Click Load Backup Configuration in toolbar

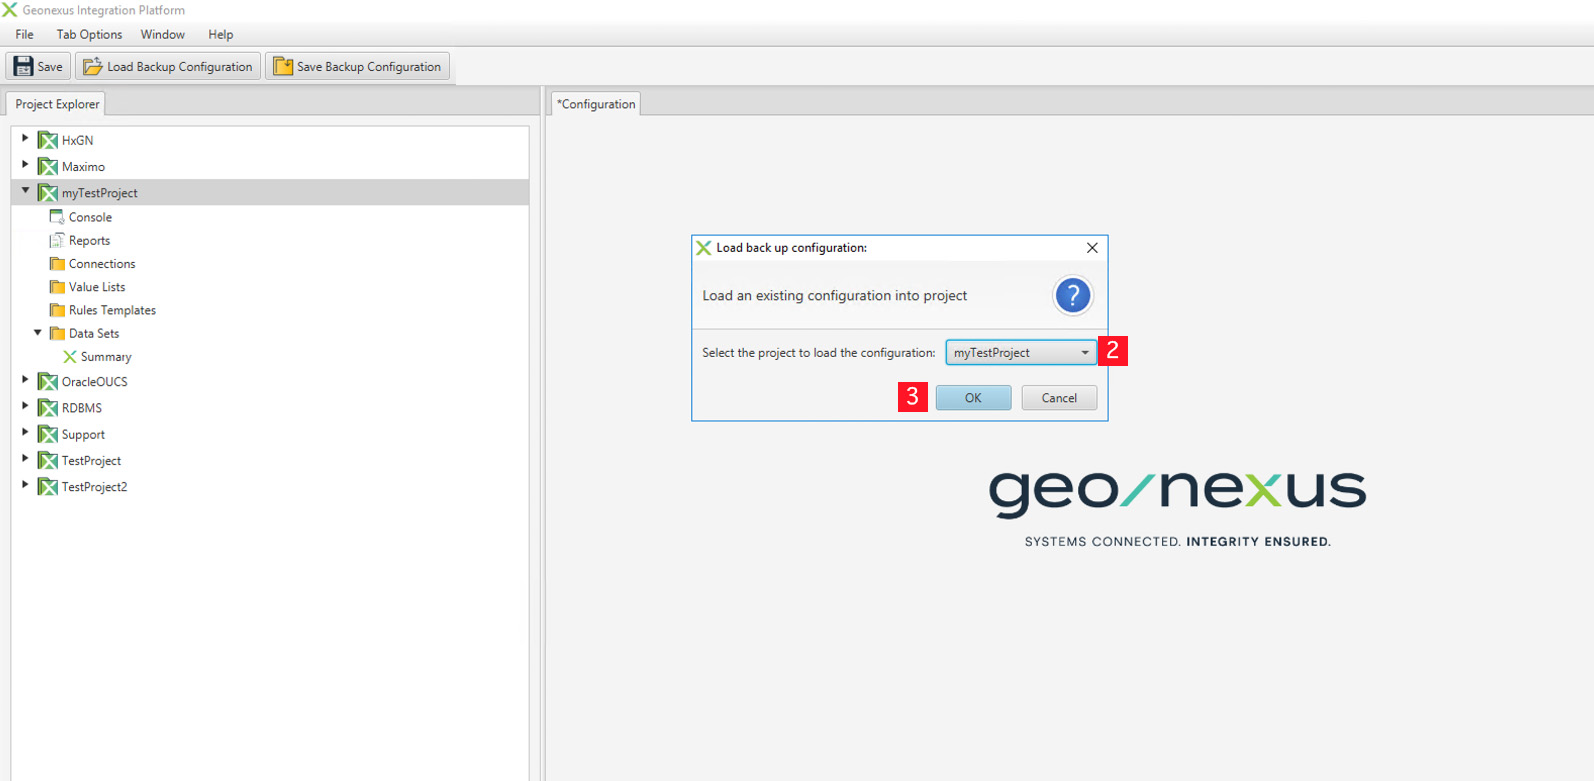tap(168, 67)
